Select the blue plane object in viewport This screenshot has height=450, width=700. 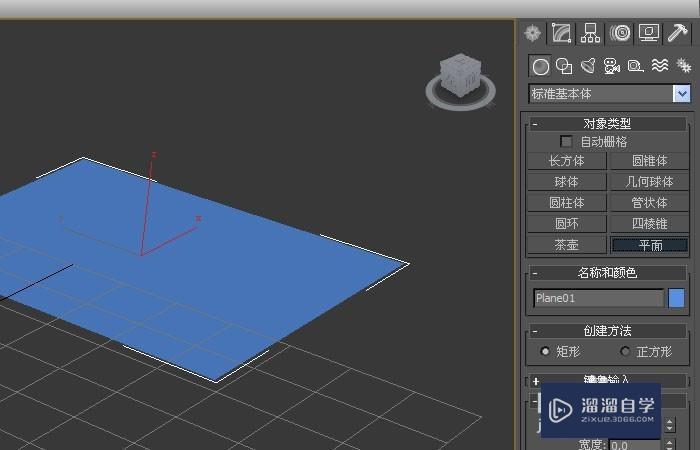click(x=250, y=277)
